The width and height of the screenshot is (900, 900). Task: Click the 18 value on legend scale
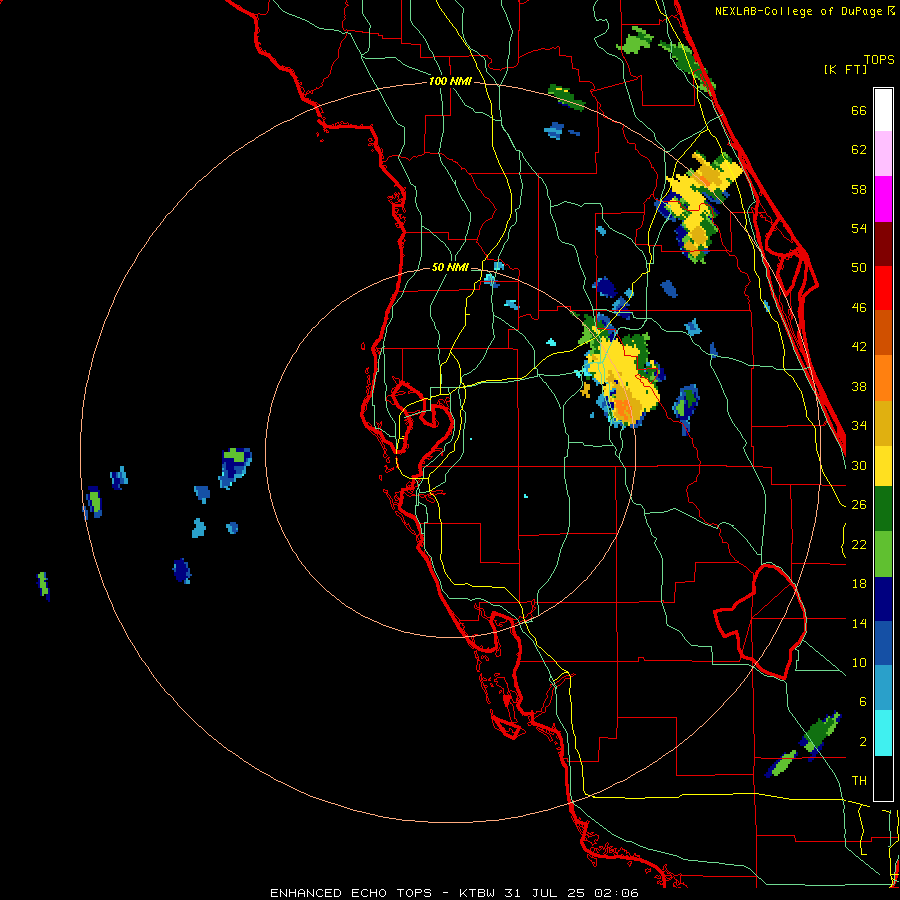(859, 584)
